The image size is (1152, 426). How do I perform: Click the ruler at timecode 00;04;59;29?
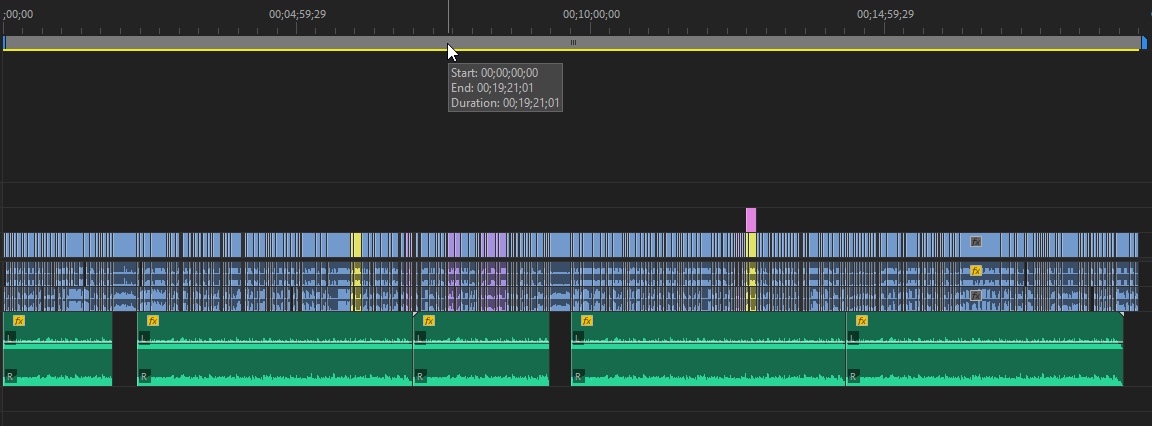tap(297, 15)
